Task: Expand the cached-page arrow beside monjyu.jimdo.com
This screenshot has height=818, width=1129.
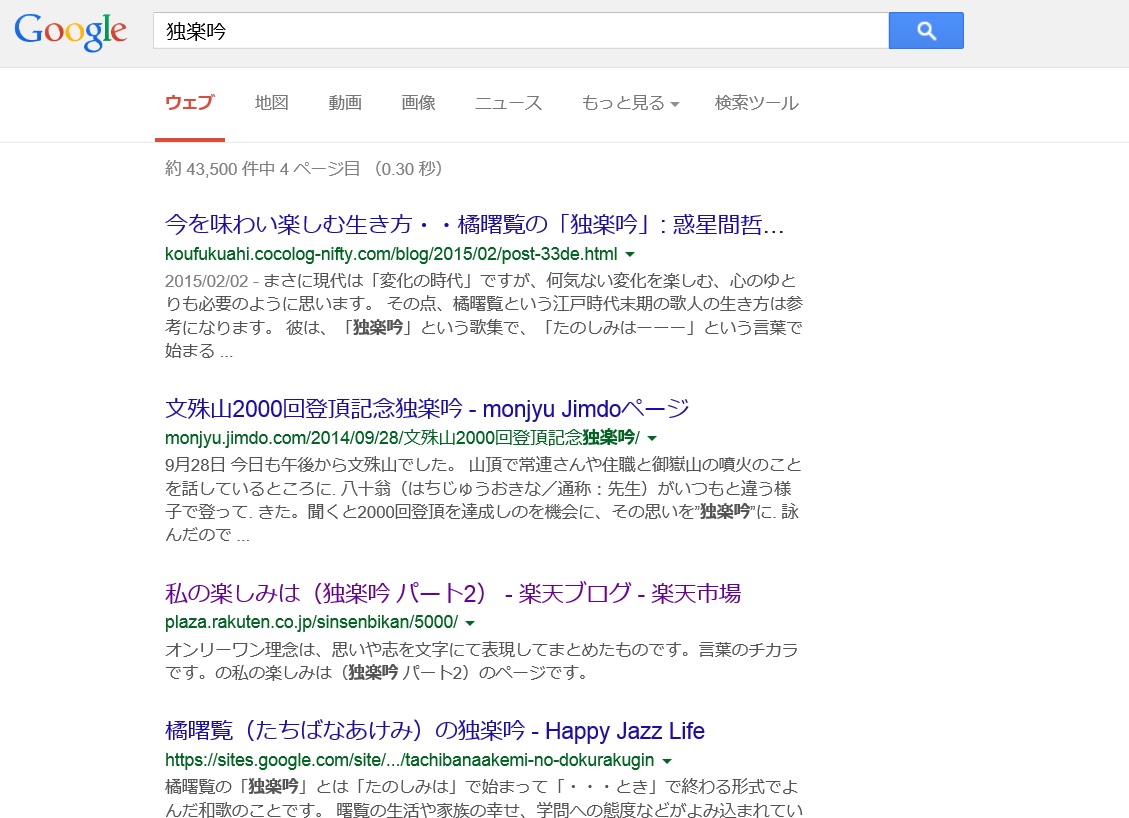Action: click(652, 437)
